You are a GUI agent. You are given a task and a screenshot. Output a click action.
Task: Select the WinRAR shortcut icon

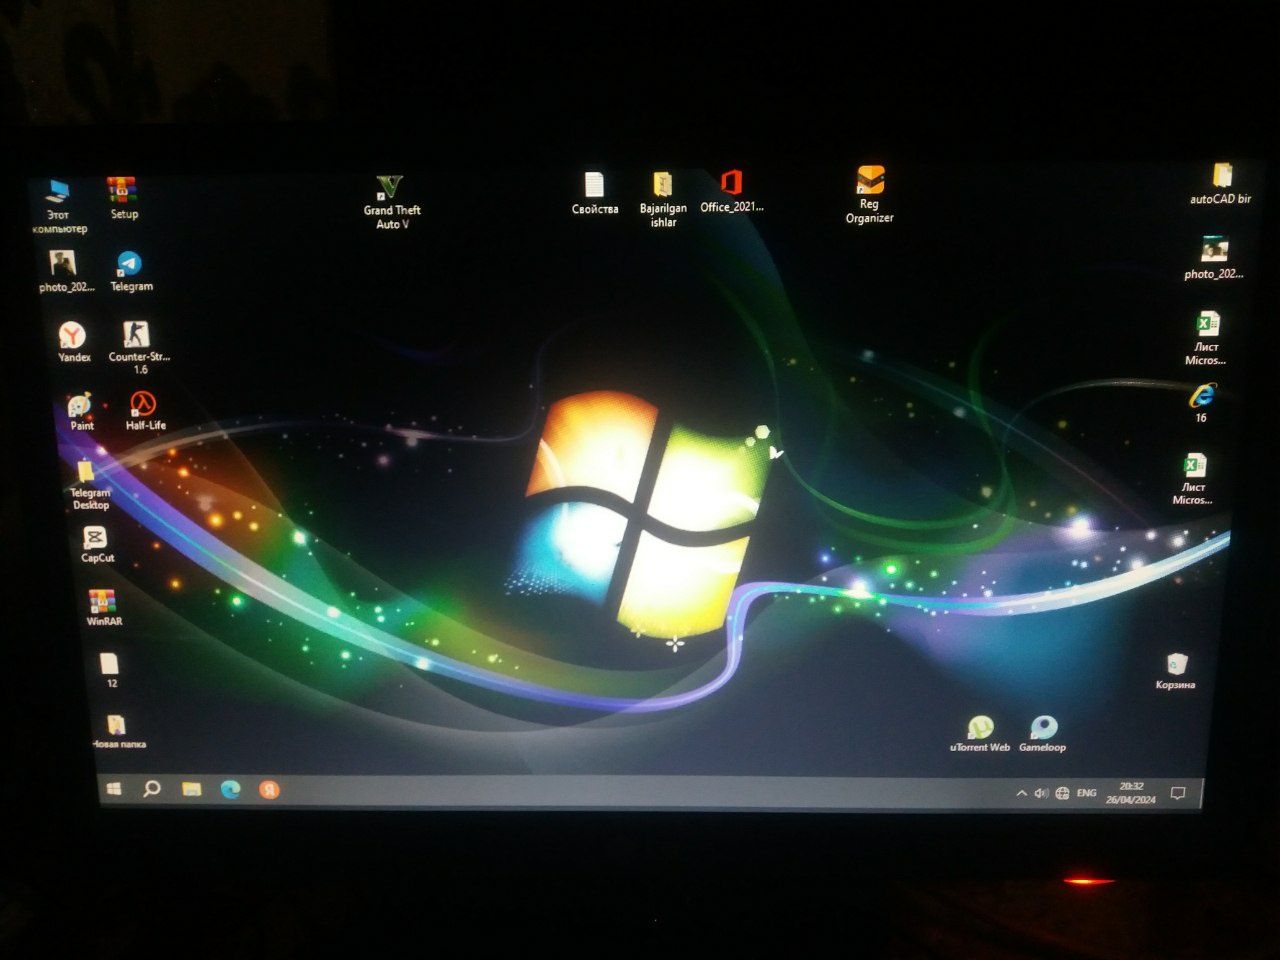(103, 607)
